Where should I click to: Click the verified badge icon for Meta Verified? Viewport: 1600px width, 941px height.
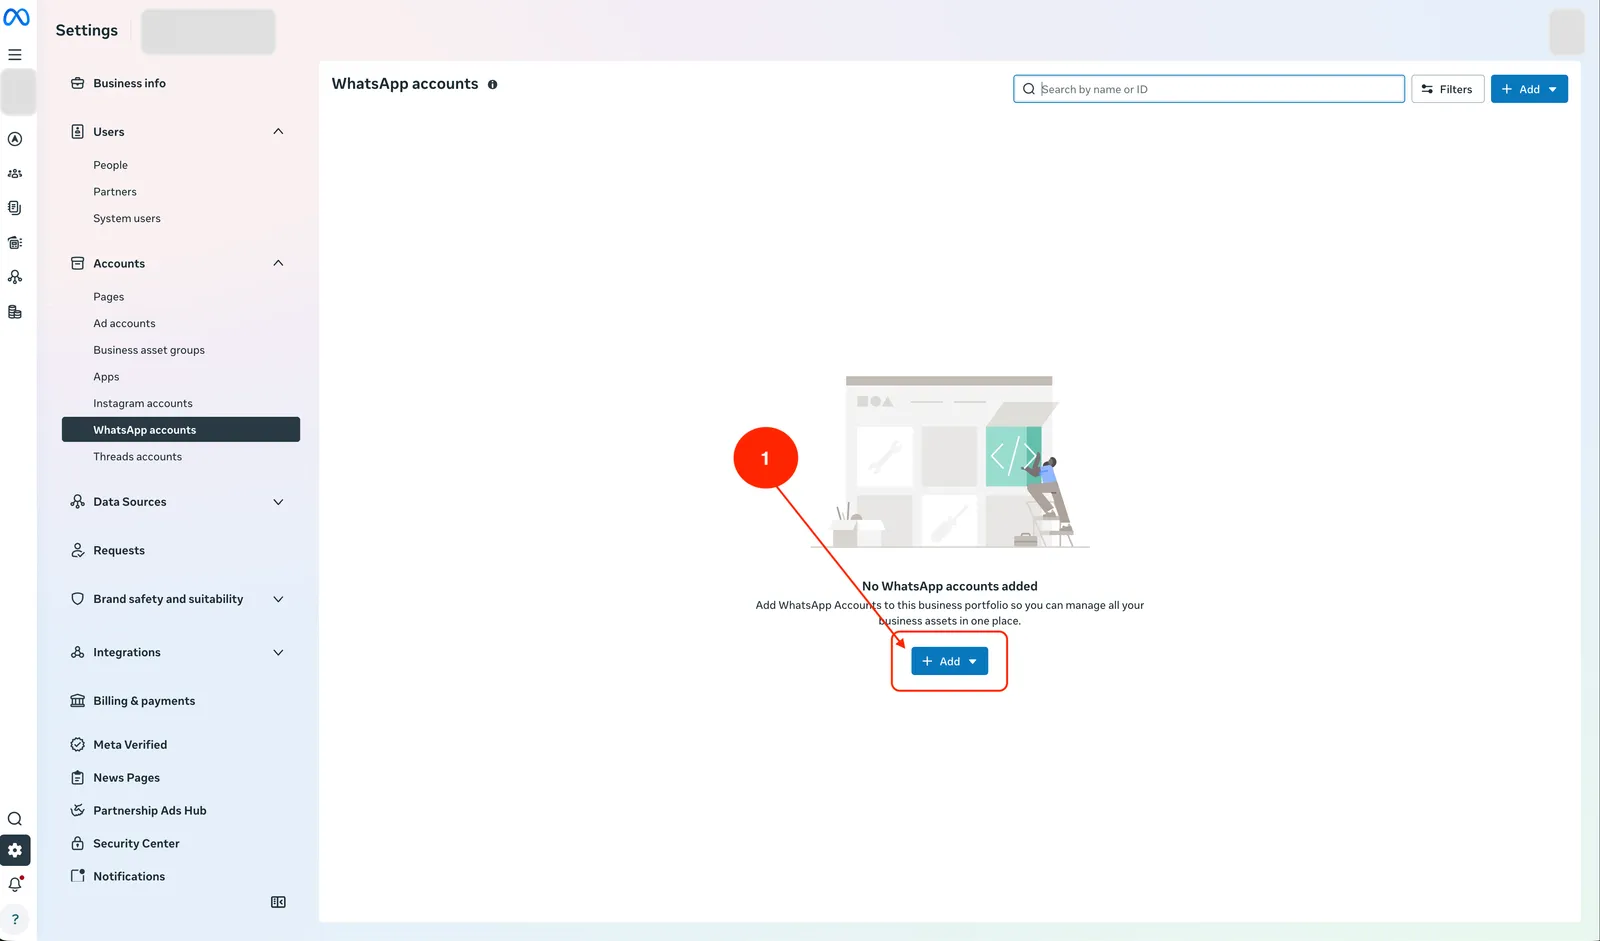77,745
